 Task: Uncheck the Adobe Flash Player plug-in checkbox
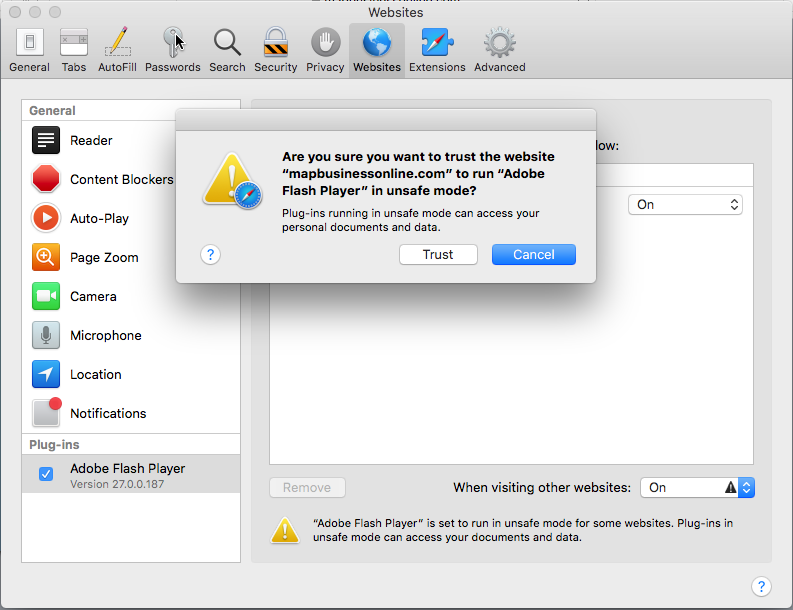46,474
